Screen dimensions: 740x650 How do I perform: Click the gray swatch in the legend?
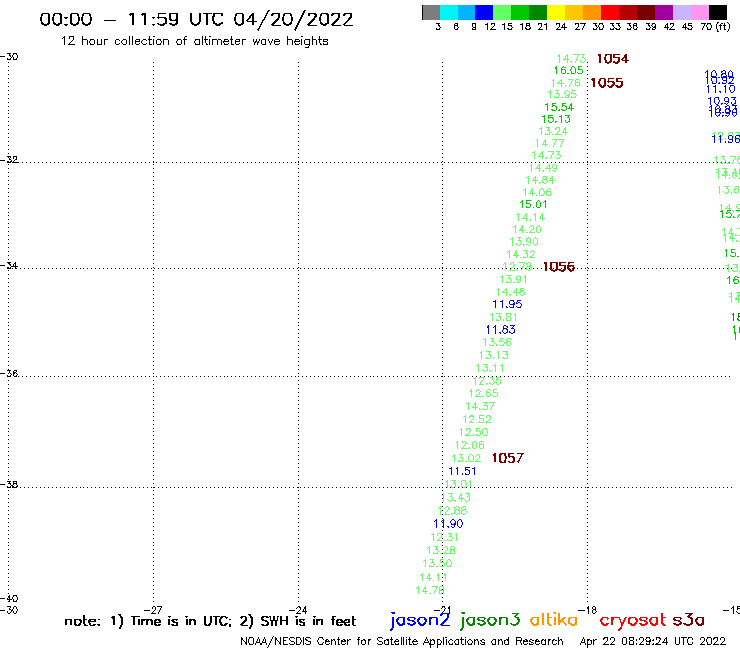click(x=431, y=12)
